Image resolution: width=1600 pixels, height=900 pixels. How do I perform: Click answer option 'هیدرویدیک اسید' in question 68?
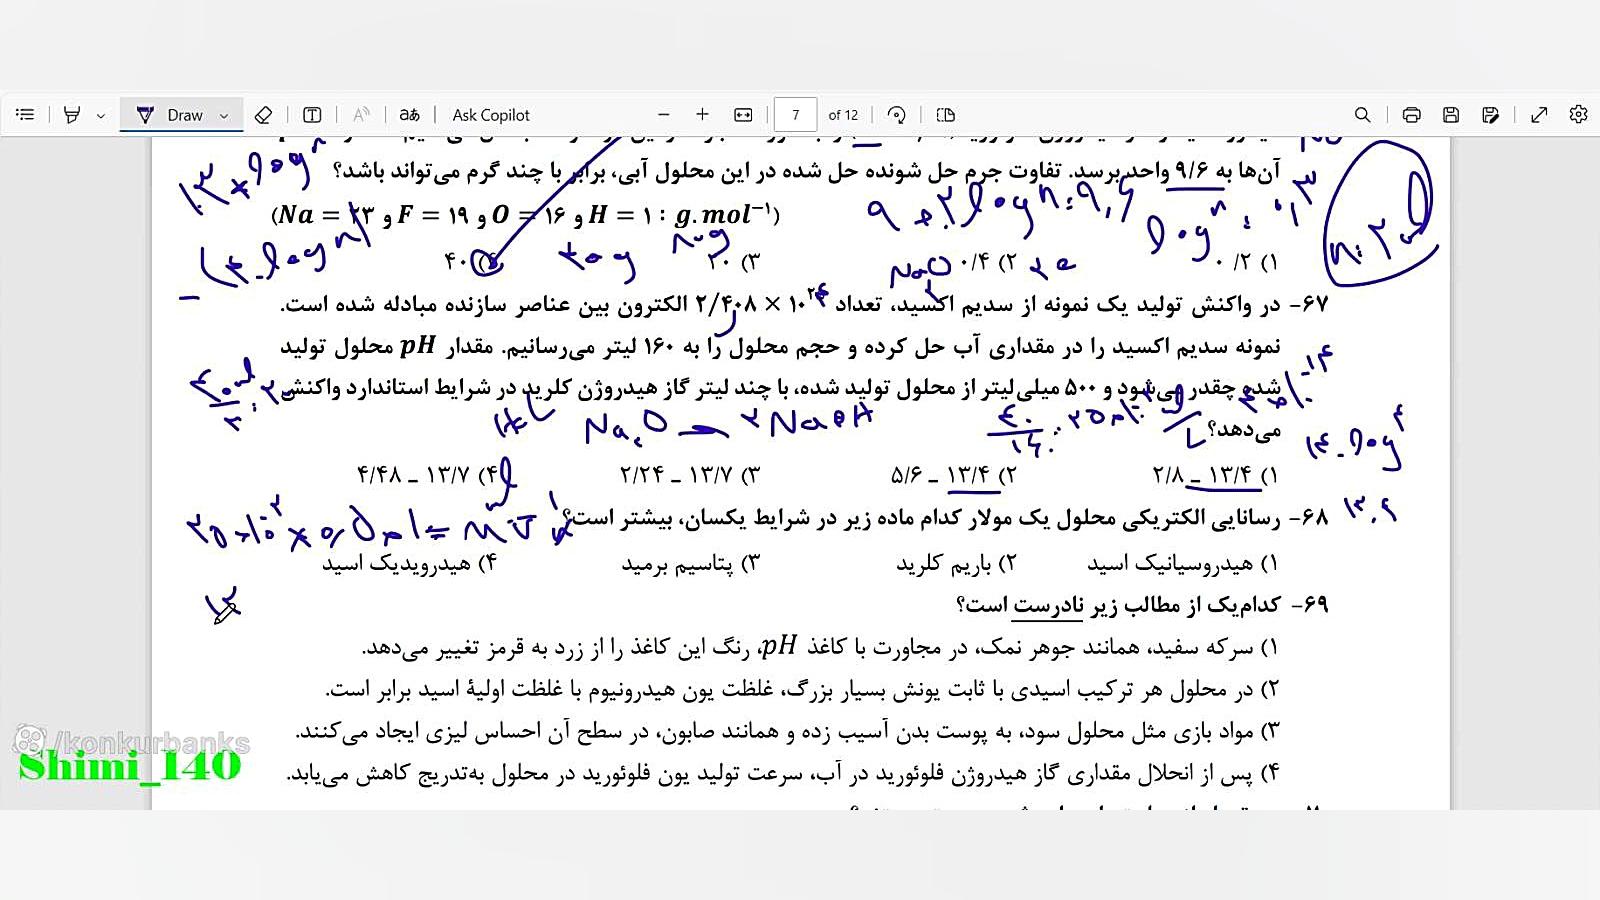(x=409, y=564)
